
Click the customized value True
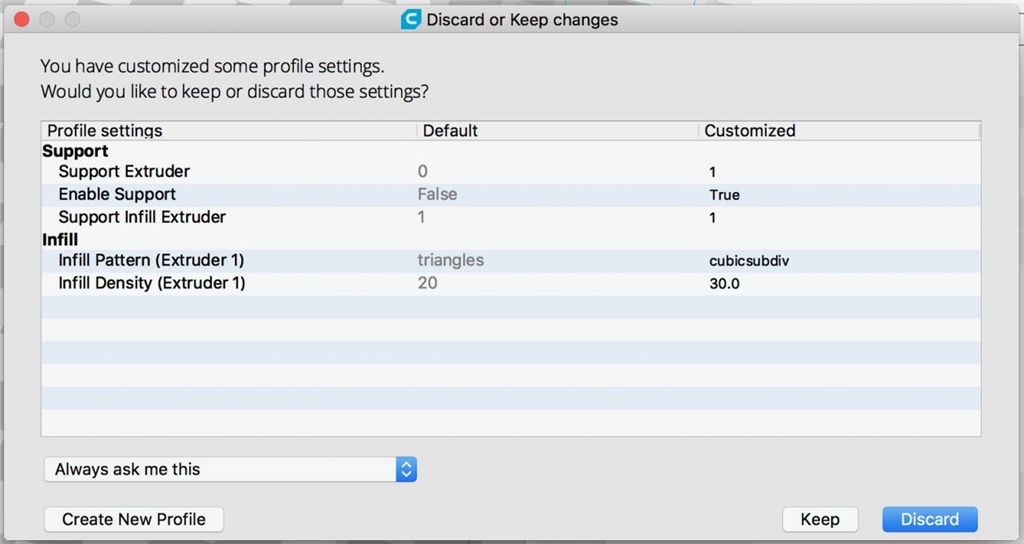click(x=724, y=195)
